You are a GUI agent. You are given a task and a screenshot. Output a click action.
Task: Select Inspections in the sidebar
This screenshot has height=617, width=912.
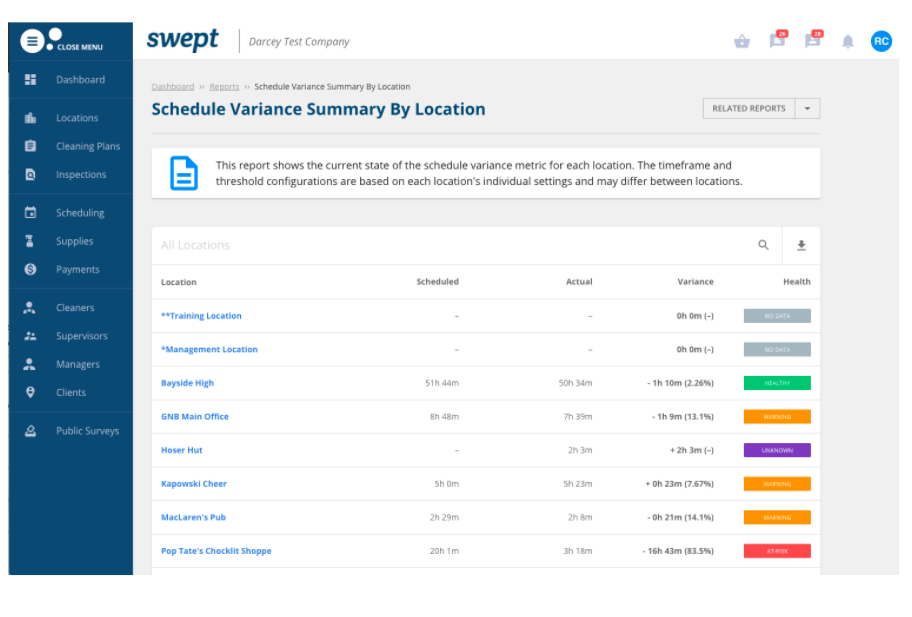tap(81, 174)
